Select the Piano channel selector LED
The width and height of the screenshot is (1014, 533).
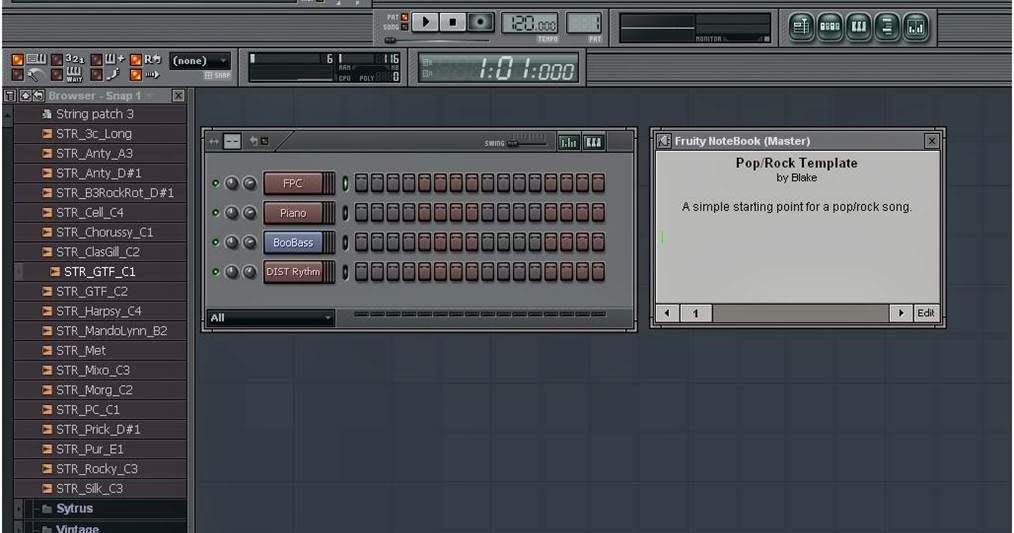[345, 213]
